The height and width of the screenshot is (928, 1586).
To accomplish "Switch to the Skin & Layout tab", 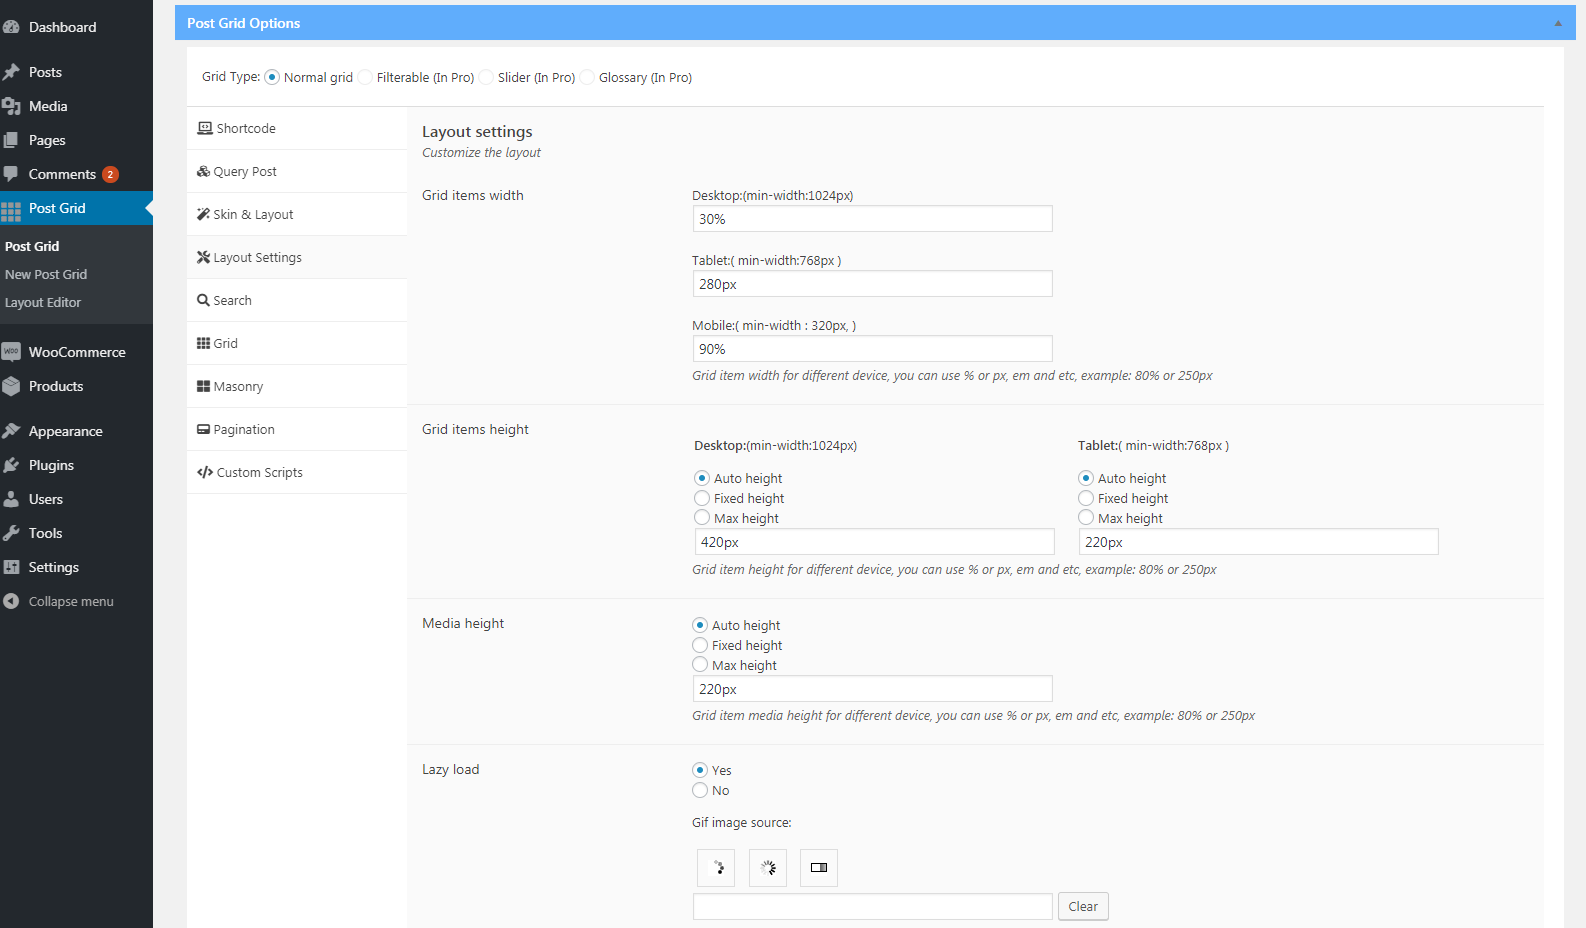I will (x=253, y=214).
